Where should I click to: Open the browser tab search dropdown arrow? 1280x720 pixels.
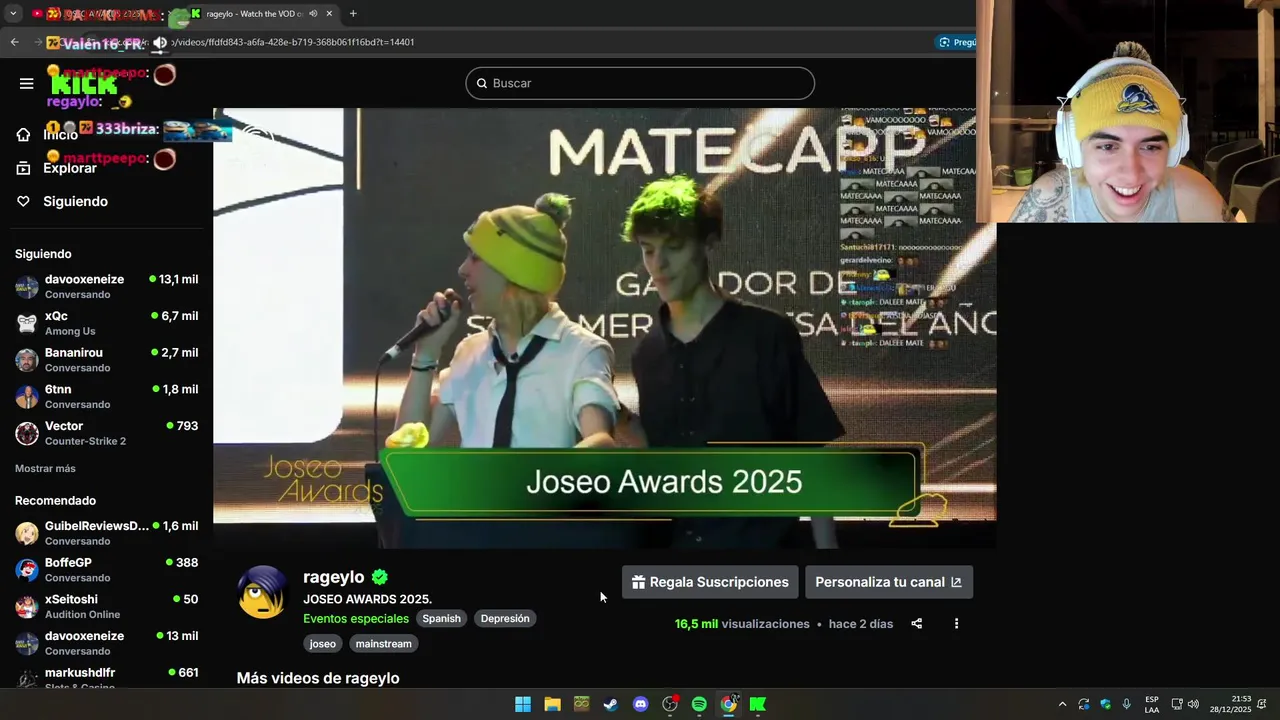[13, 14]
